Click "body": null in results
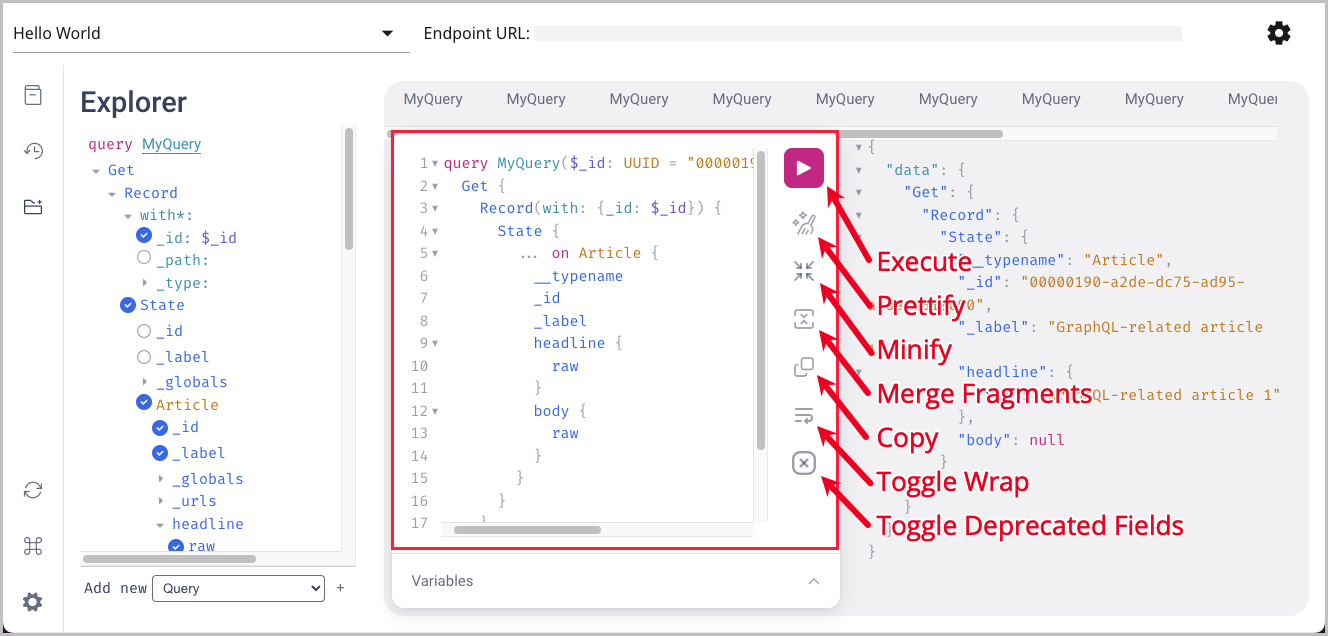This screenshot has width=1328, height=636. 1011,440
